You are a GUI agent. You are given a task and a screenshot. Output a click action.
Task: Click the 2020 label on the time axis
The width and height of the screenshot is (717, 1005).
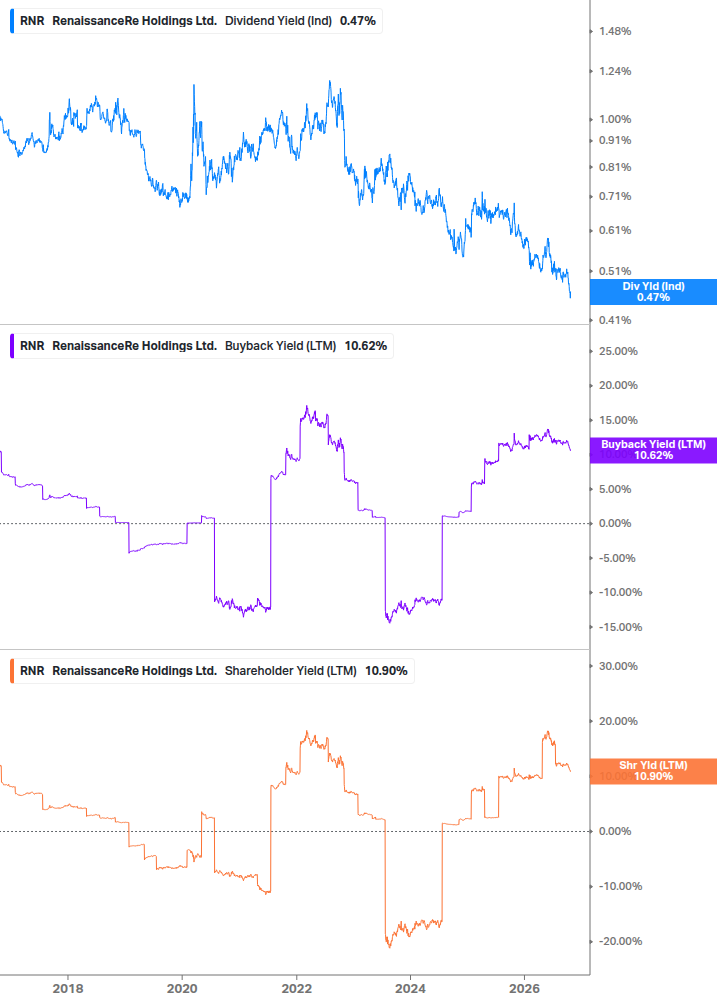pos(182,988)
